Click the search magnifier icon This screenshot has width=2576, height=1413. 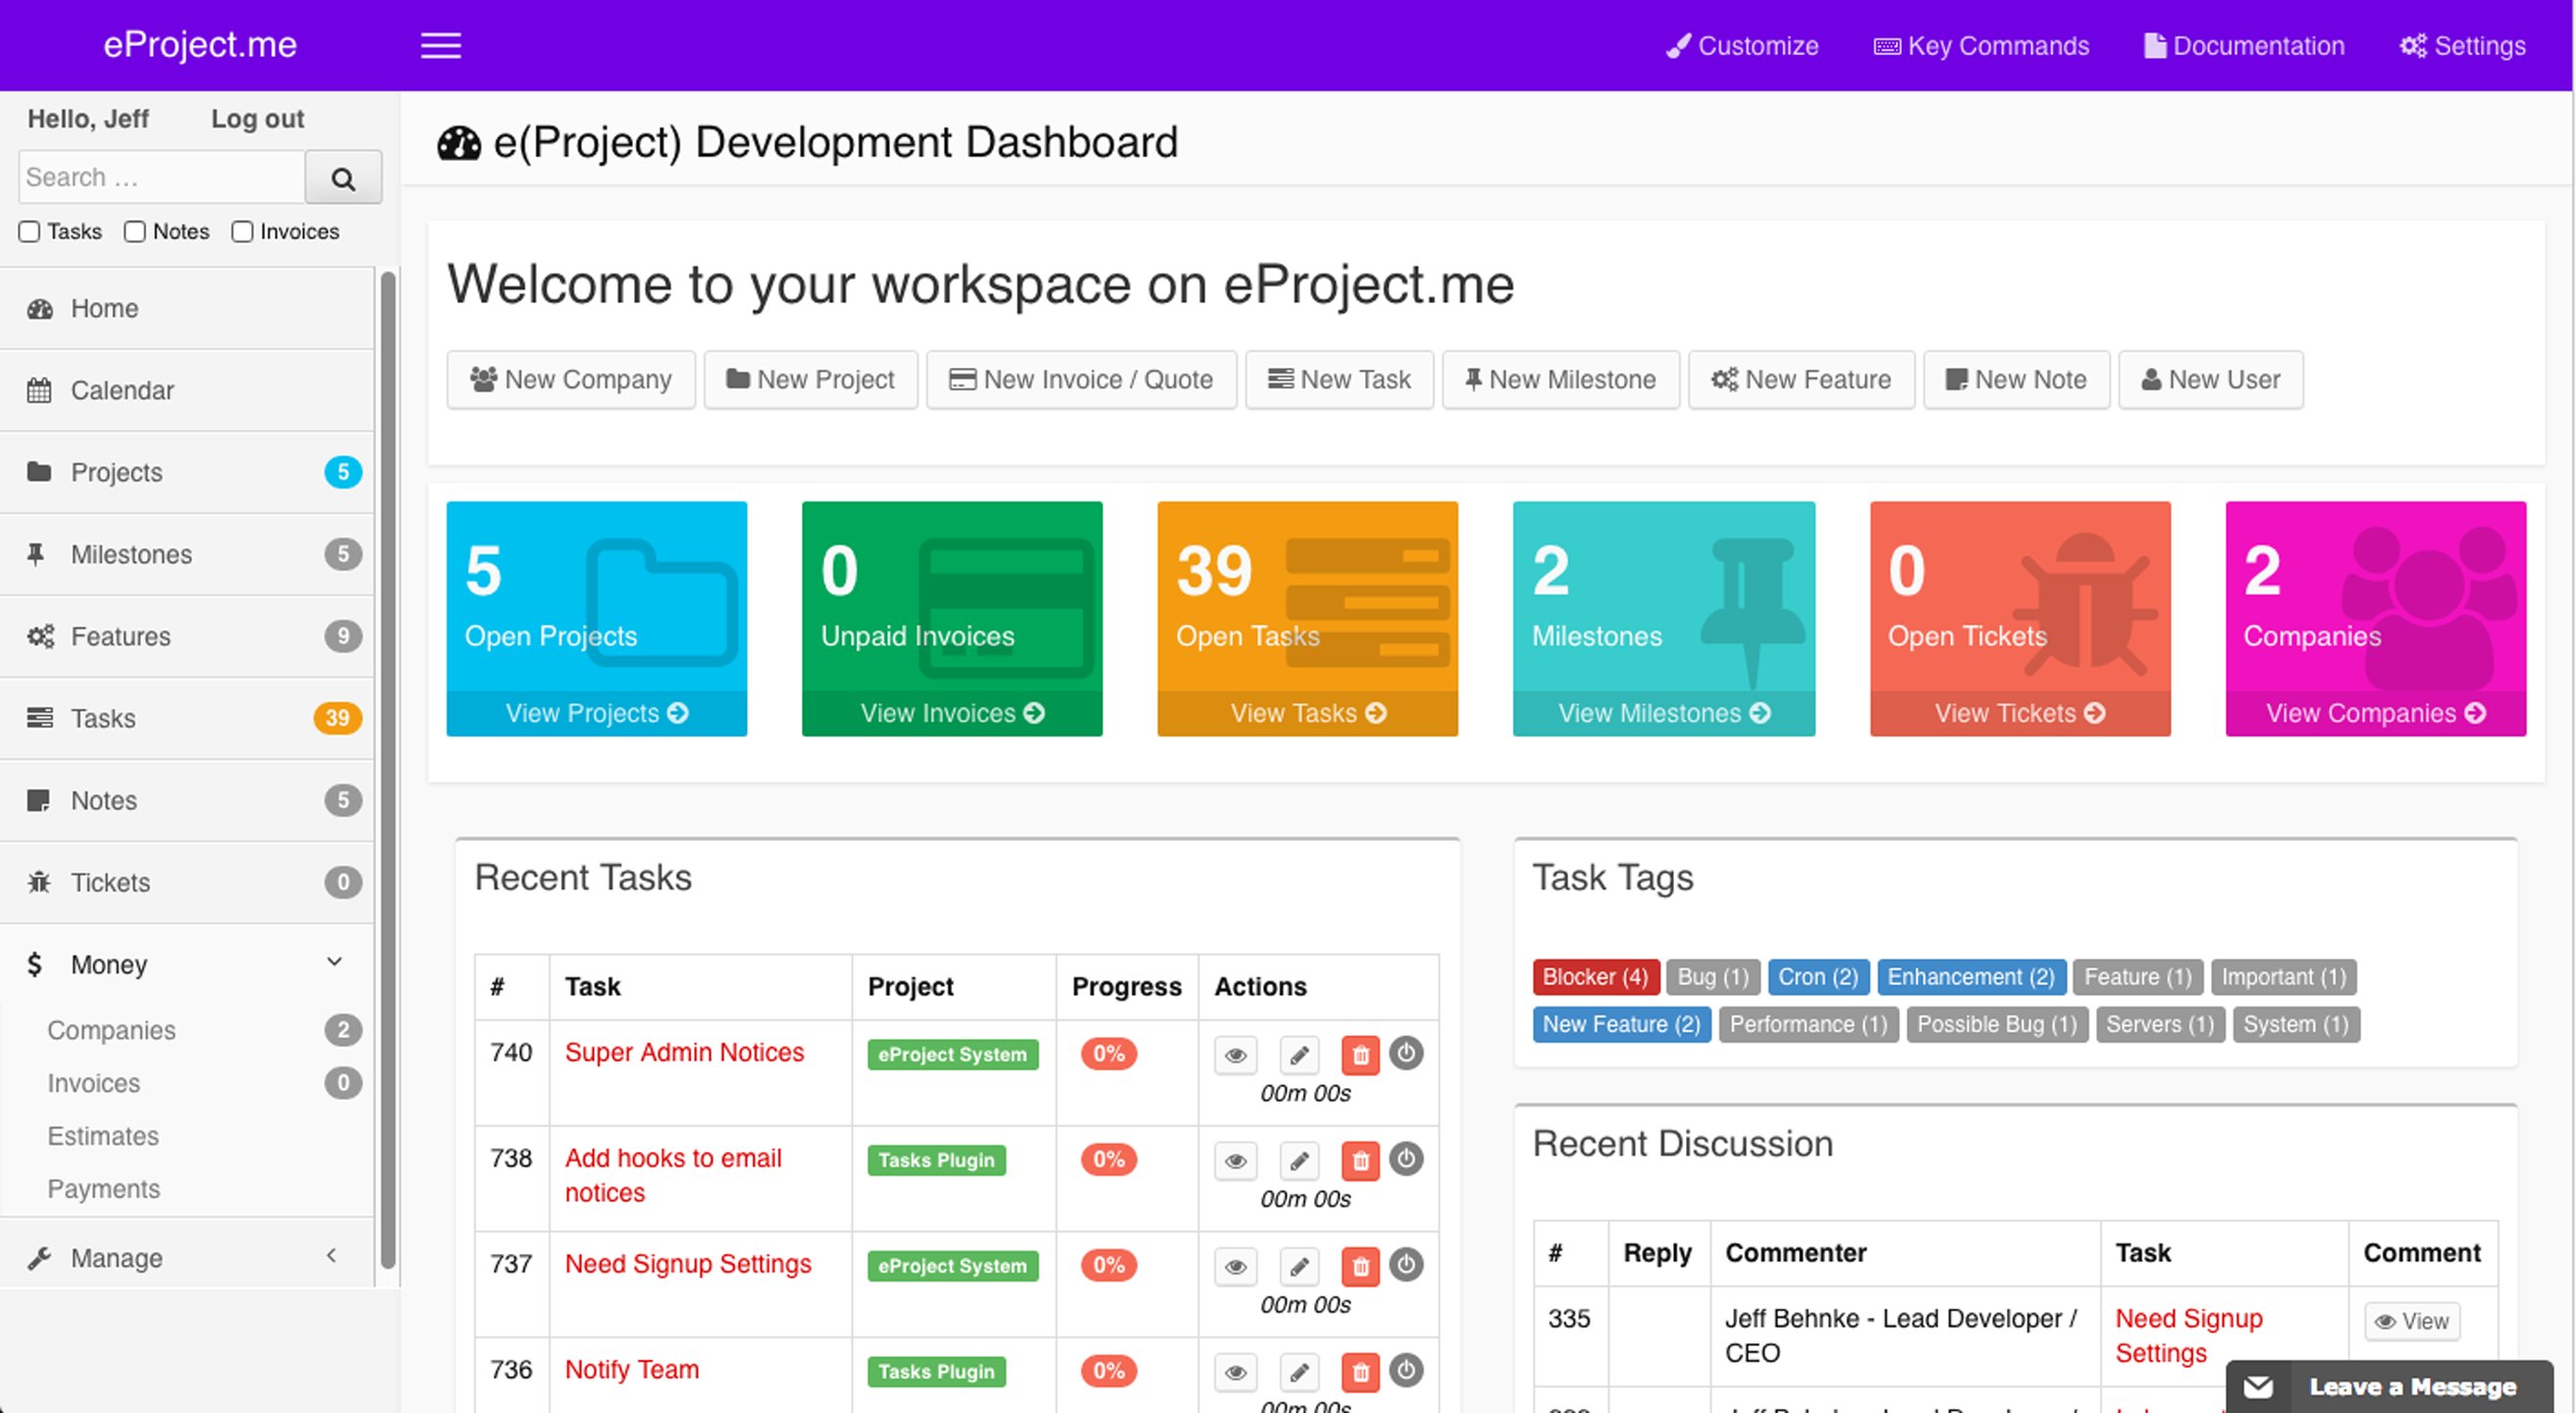tap(343, 177)
